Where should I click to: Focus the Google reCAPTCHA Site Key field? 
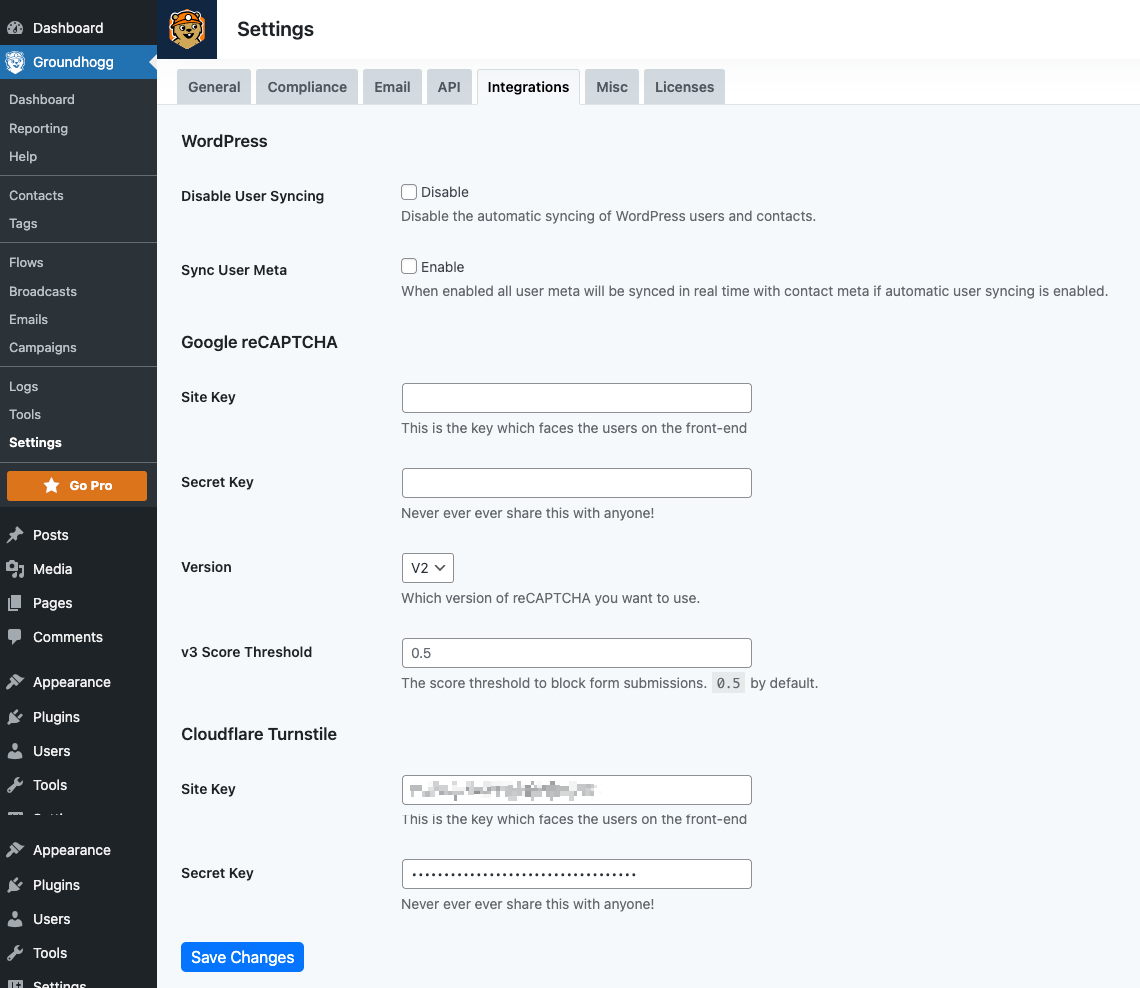[577, 398]
